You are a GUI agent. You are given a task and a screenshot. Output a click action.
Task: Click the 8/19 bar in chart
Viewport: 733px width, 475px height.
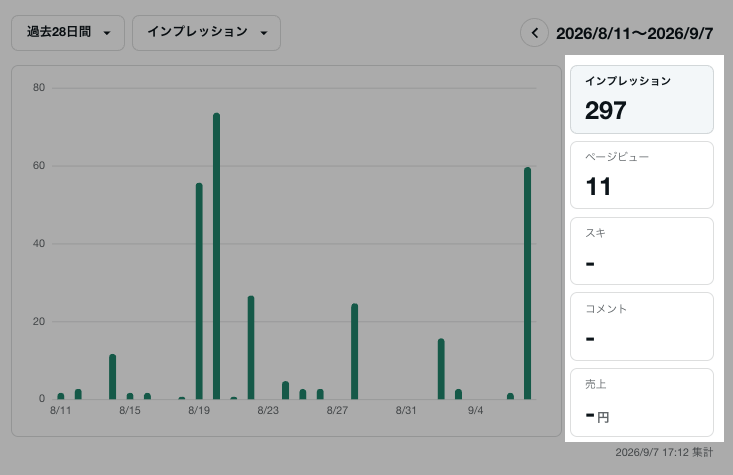point(199,291)
